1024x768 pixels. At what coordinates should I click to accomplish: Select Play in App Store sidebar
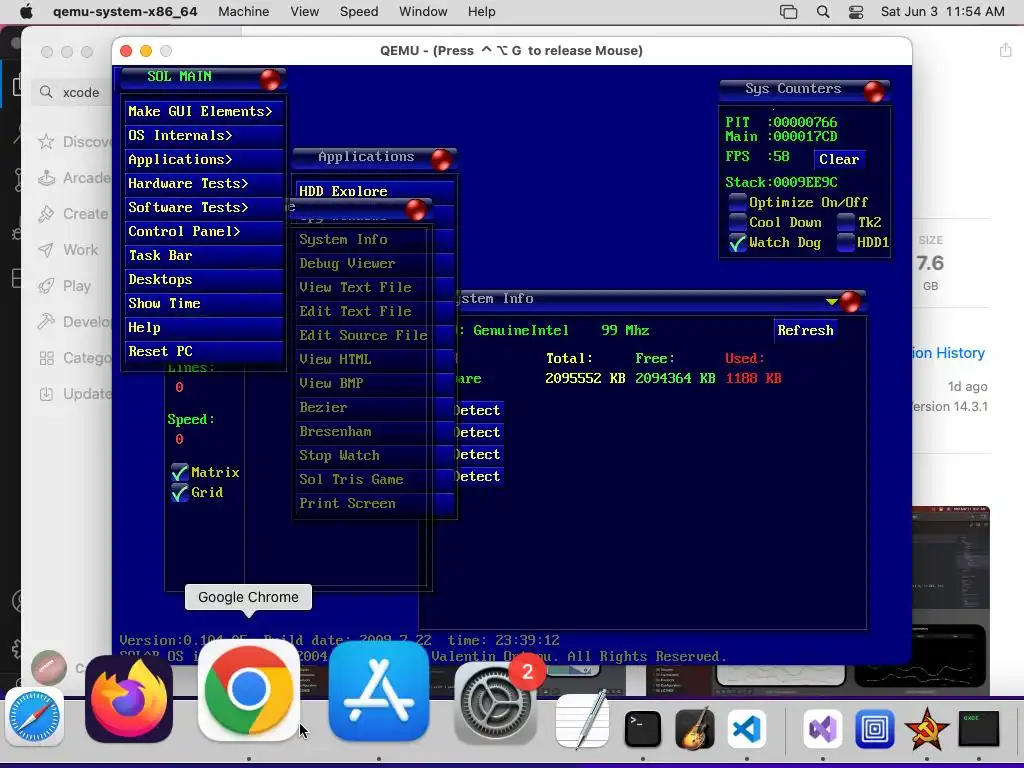[x=64, y=285]
